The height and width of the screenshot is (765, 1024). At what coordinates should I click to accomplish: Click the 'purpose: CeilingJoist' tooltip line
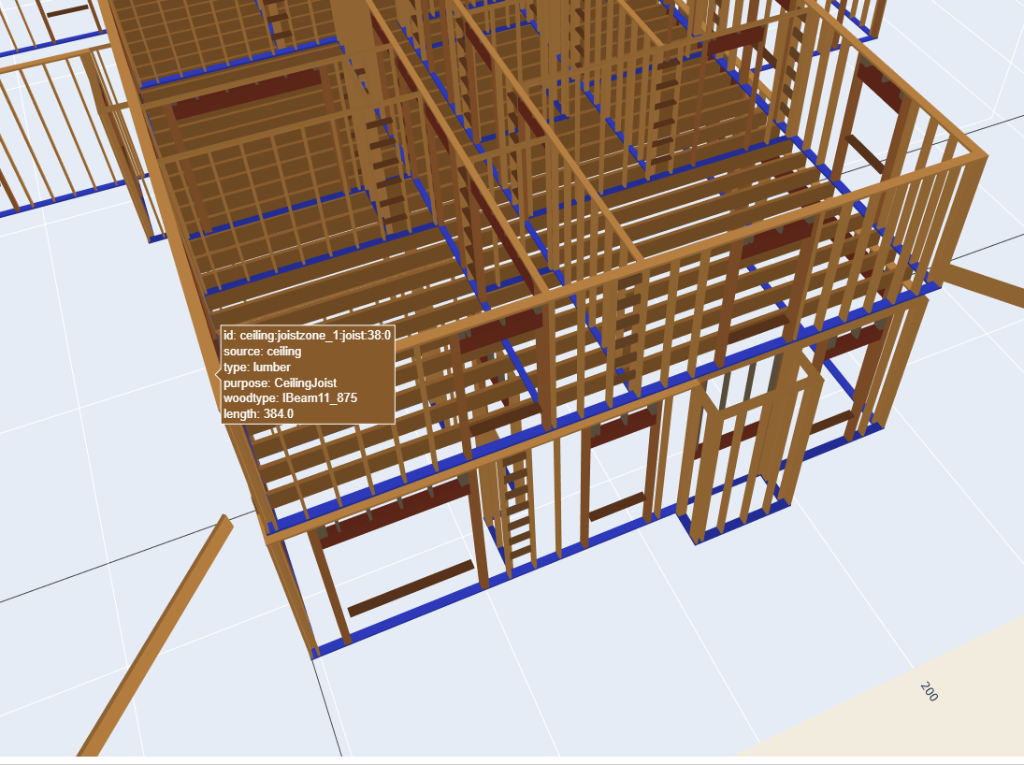click(x=280, y=383)
